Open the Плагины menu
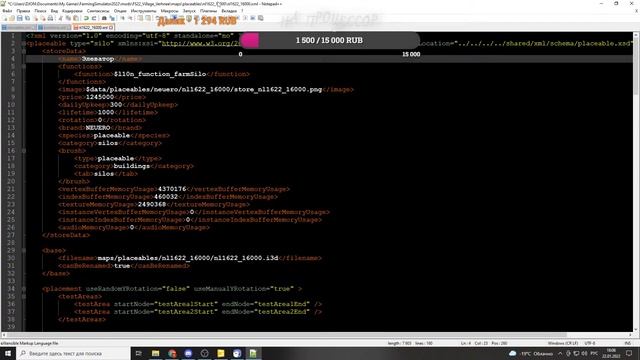 (x=209, y=11)
